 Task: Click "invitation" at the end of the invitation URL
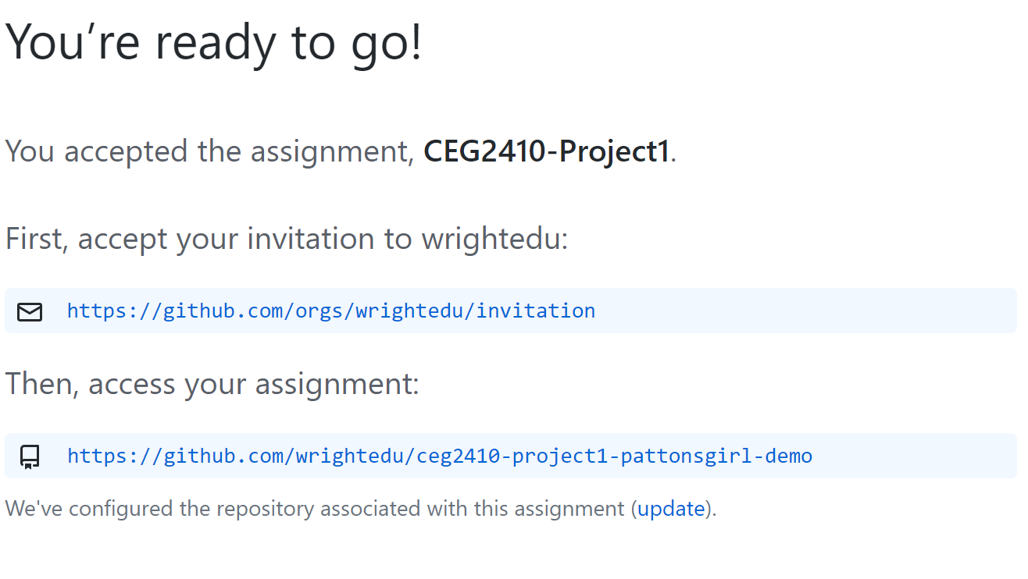coord(536,311)
